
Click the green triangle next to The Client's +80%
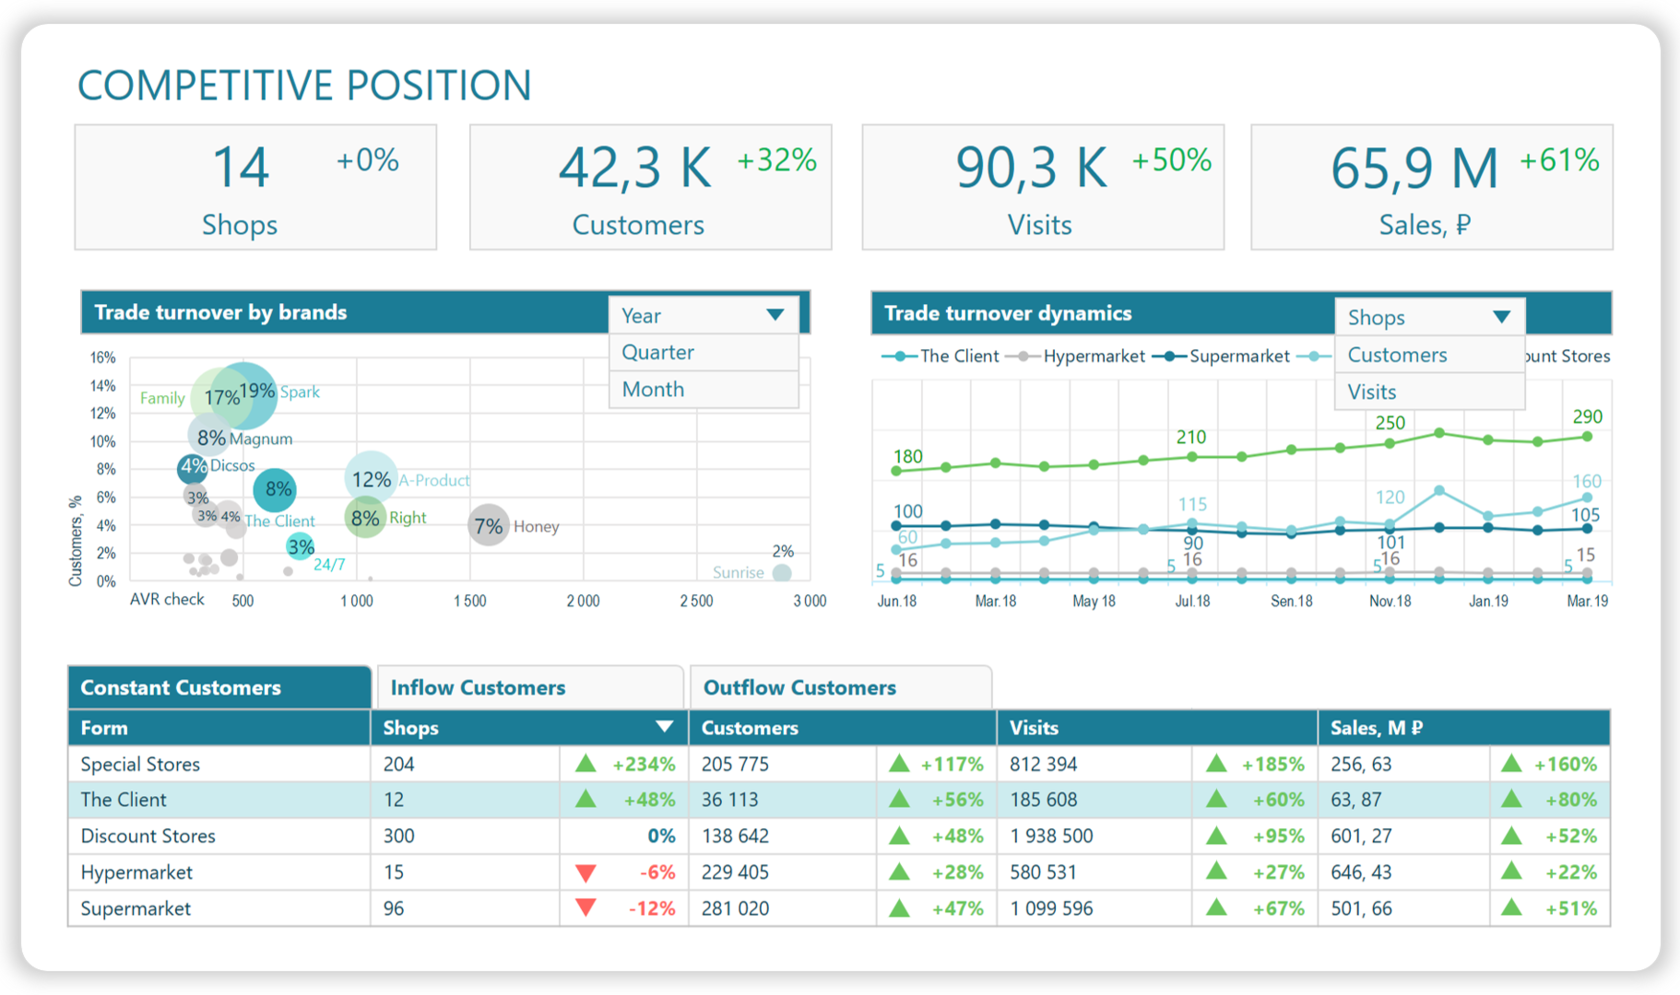[x=1510, y=799]
